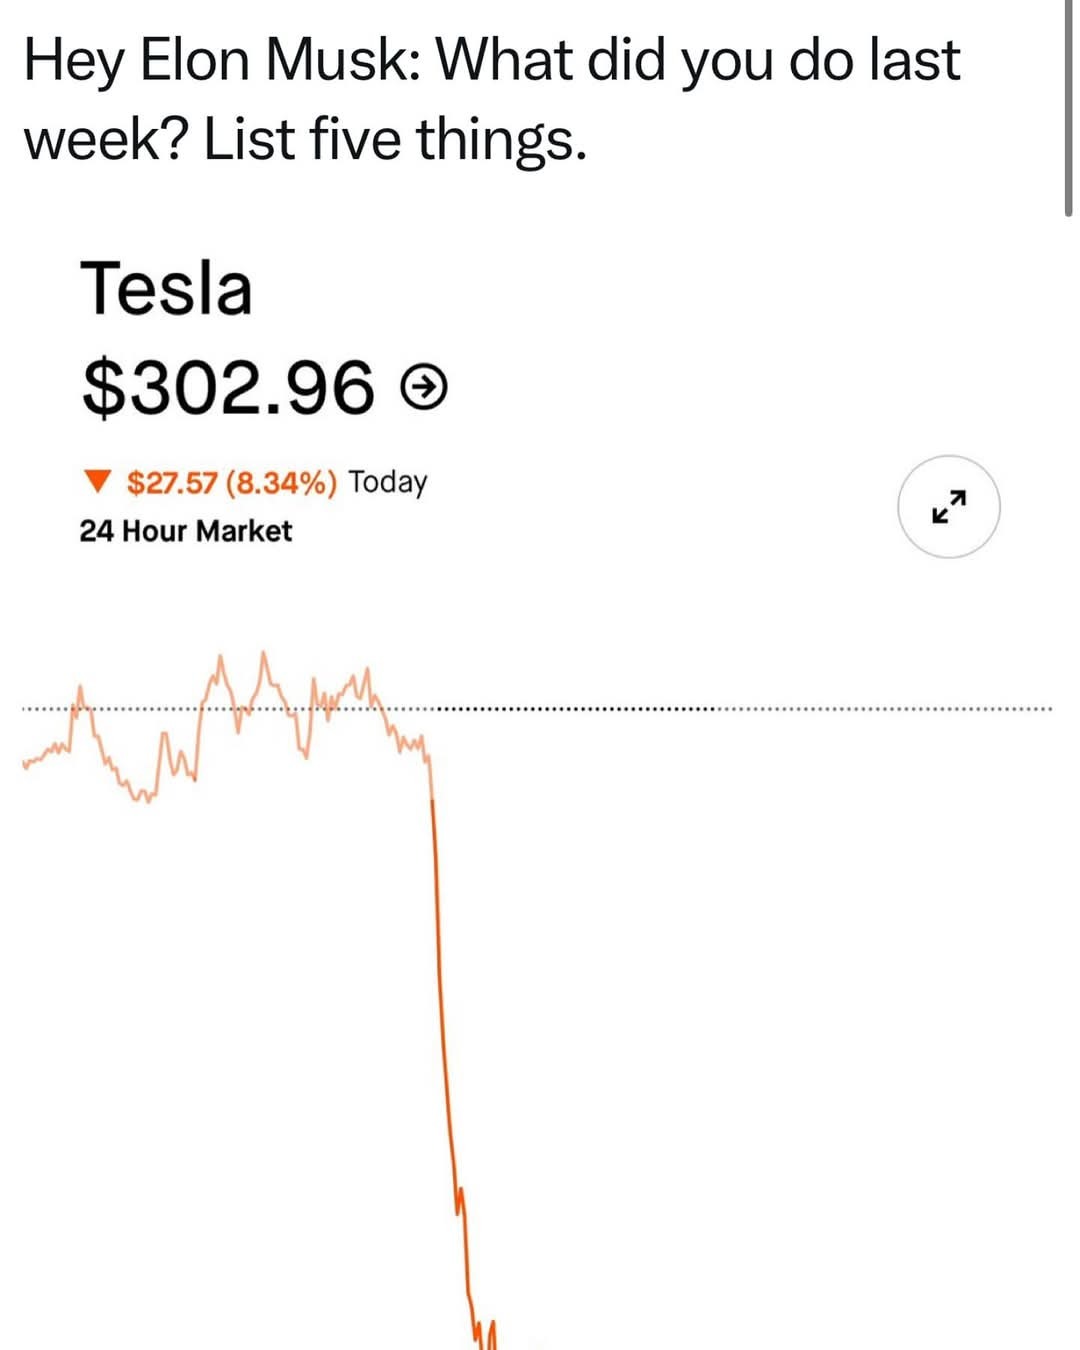Select the $302.96 price figure

tap(229, 387)
